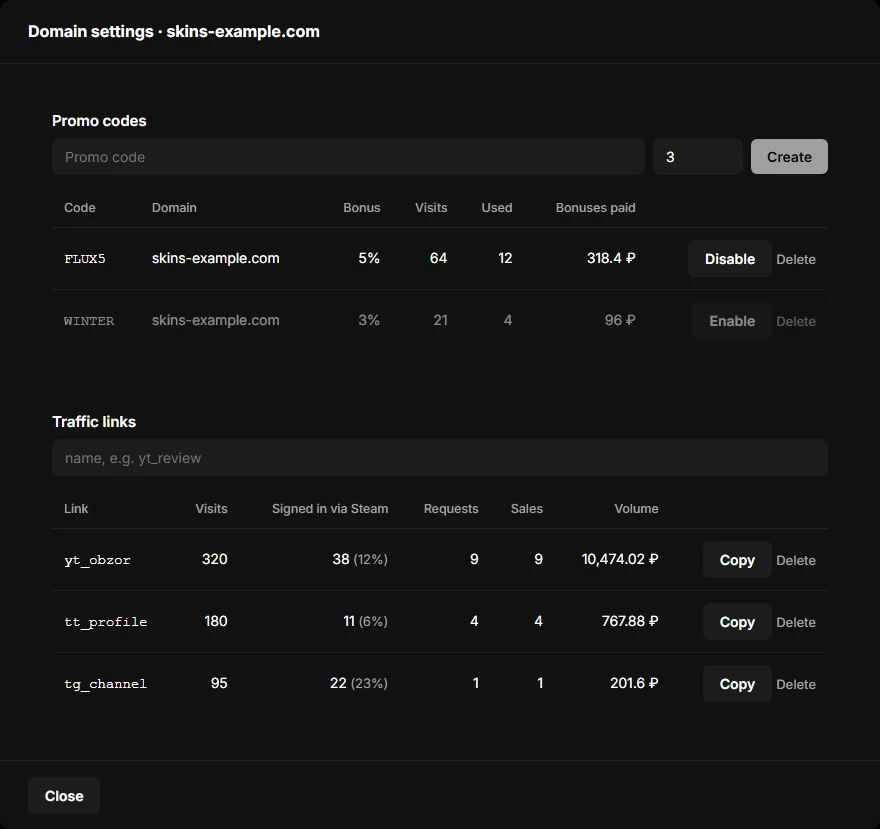Delete the FLUX5 promo code
This screenshot has width=880, height=829.
pyautogui.click(x=796, y=259)
